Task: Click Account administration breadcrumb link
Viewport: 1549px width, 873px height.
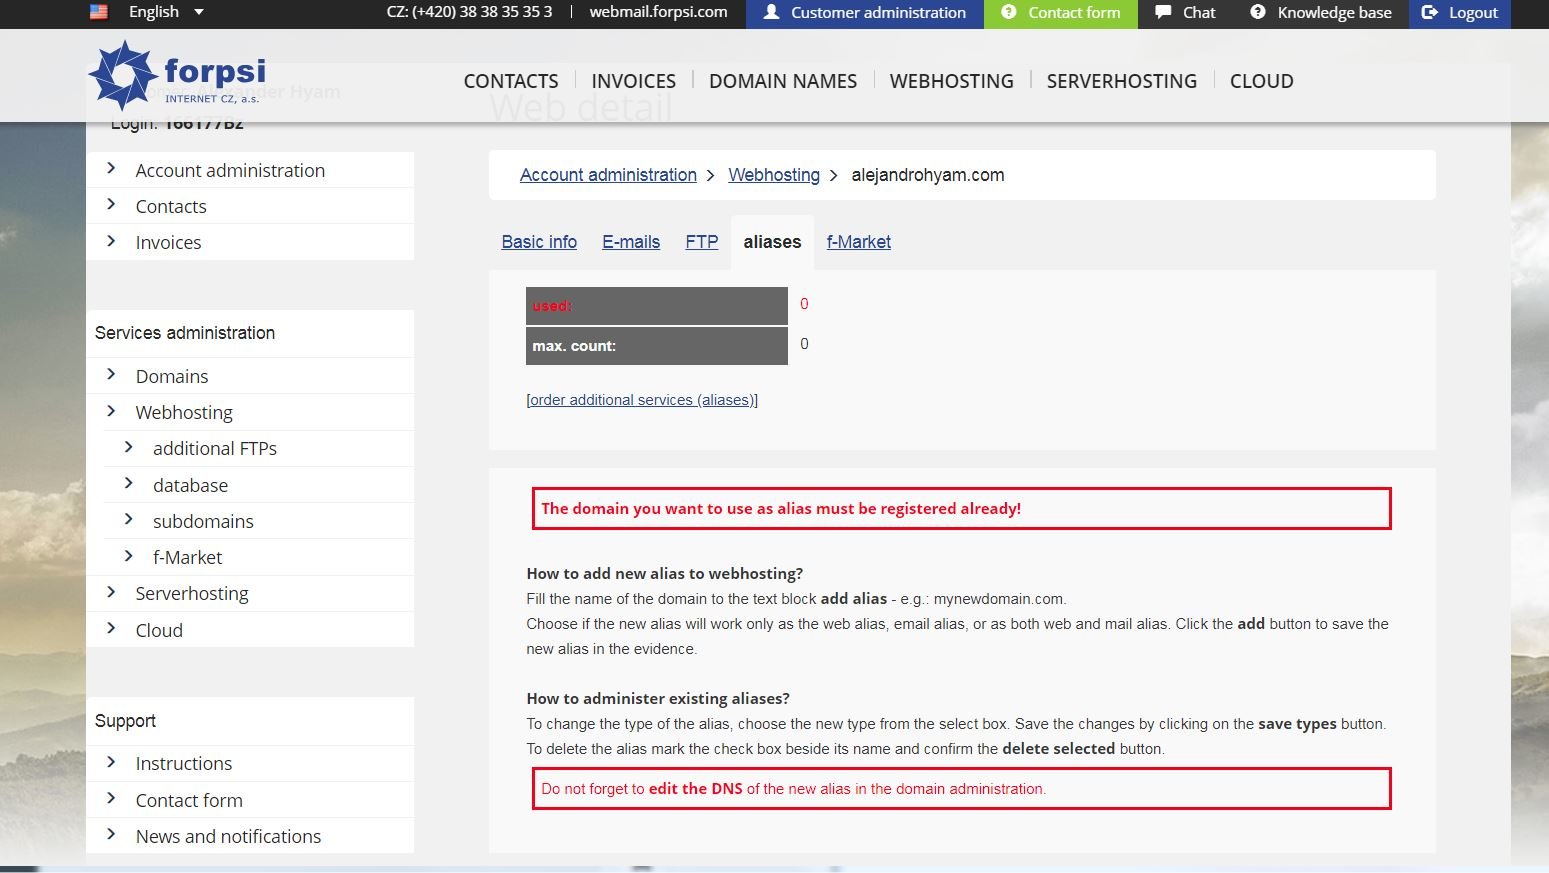Action: coord(608,175)
